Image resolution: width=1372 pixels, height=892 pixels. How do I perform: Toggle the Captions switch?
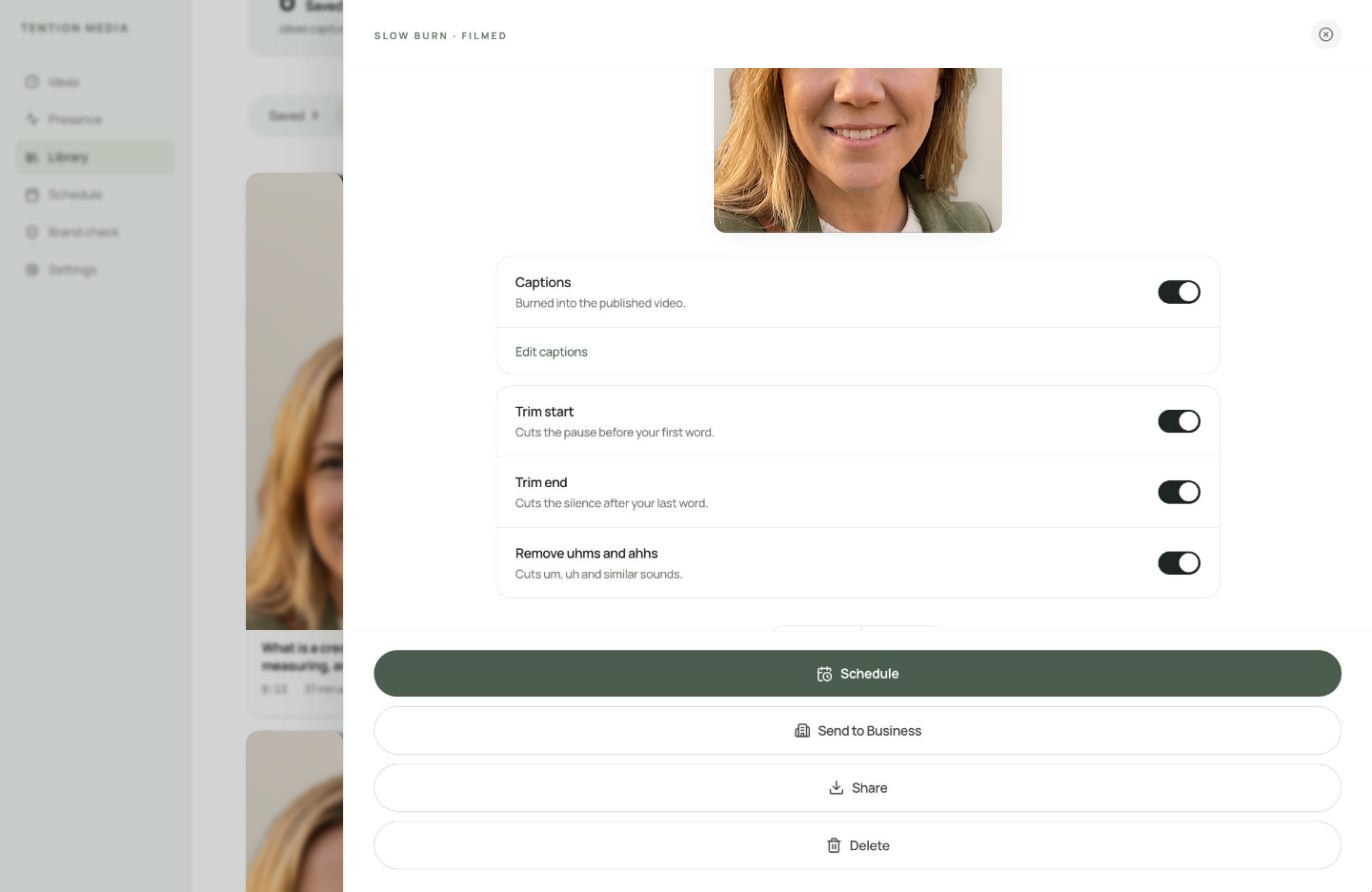click(x=1179, y=292)
